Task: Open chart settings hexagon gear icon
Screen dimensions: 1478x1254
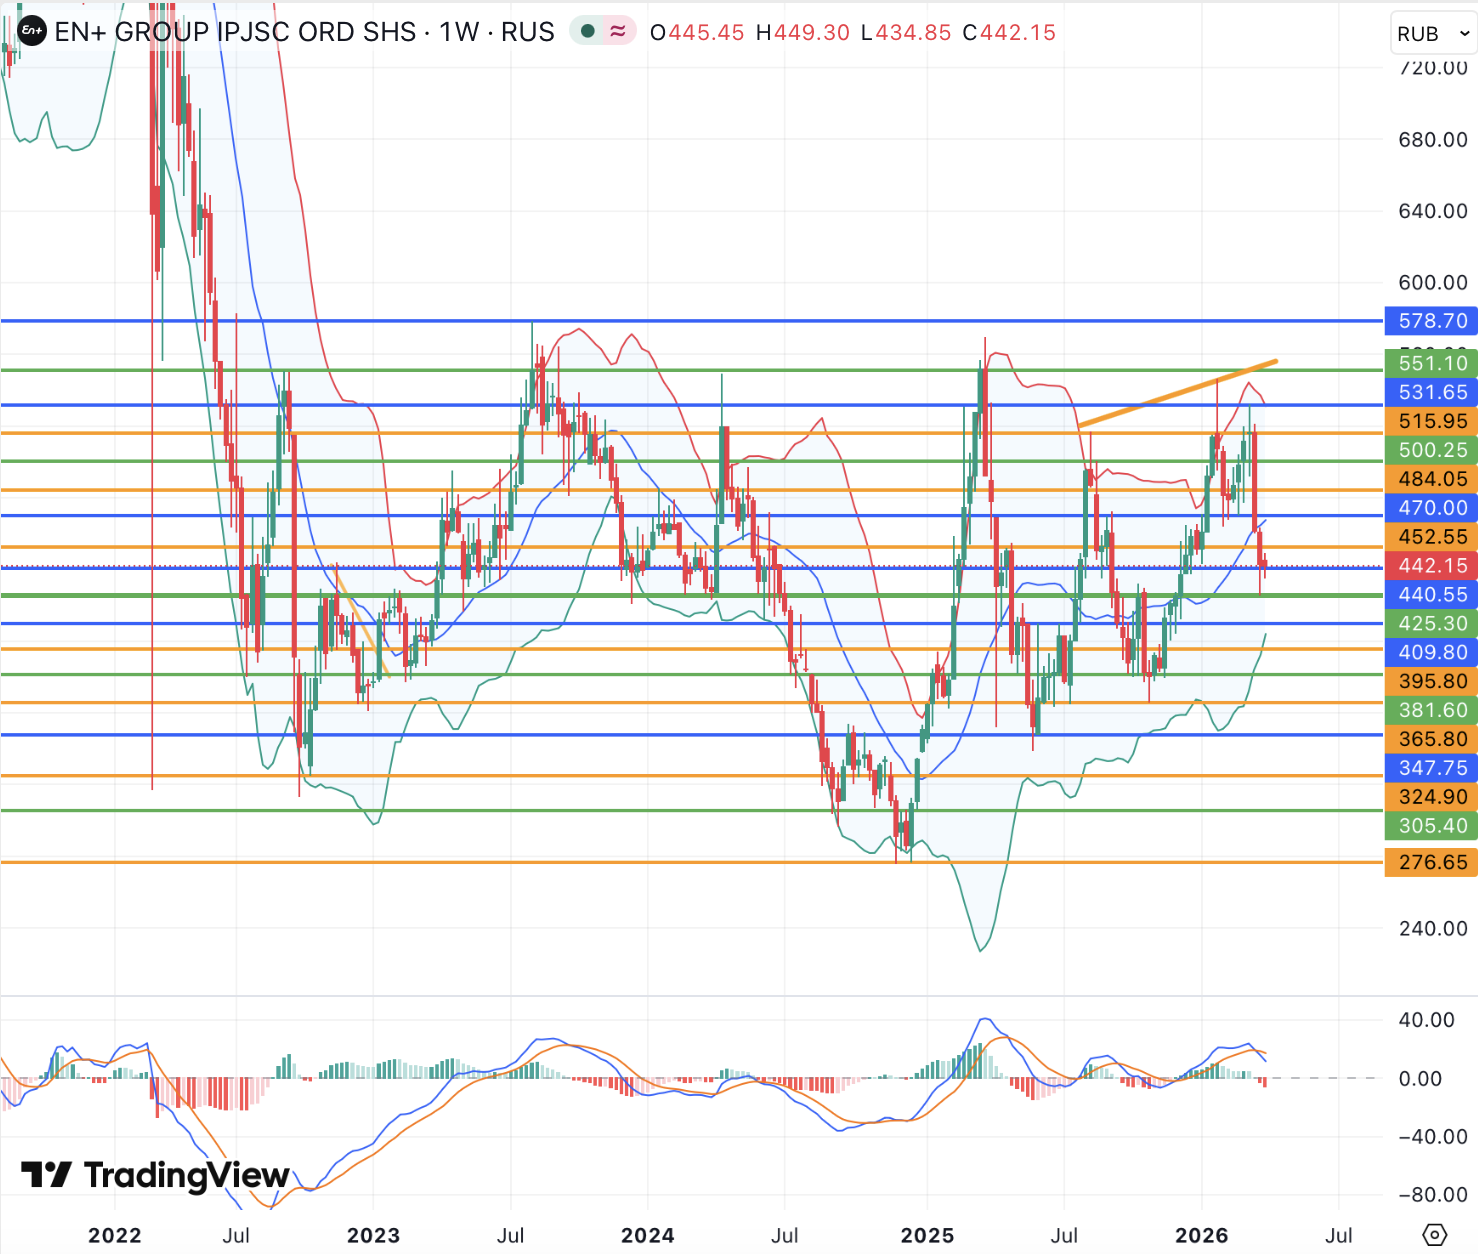Action: [x=1434, y=1234]
